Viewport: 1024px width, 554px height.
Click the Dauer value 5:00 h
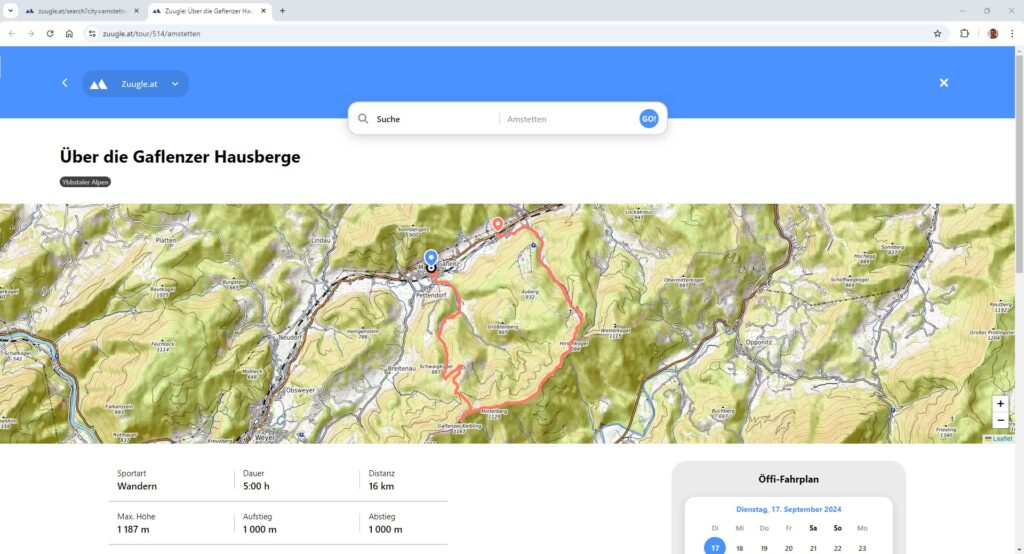point(256,486)
